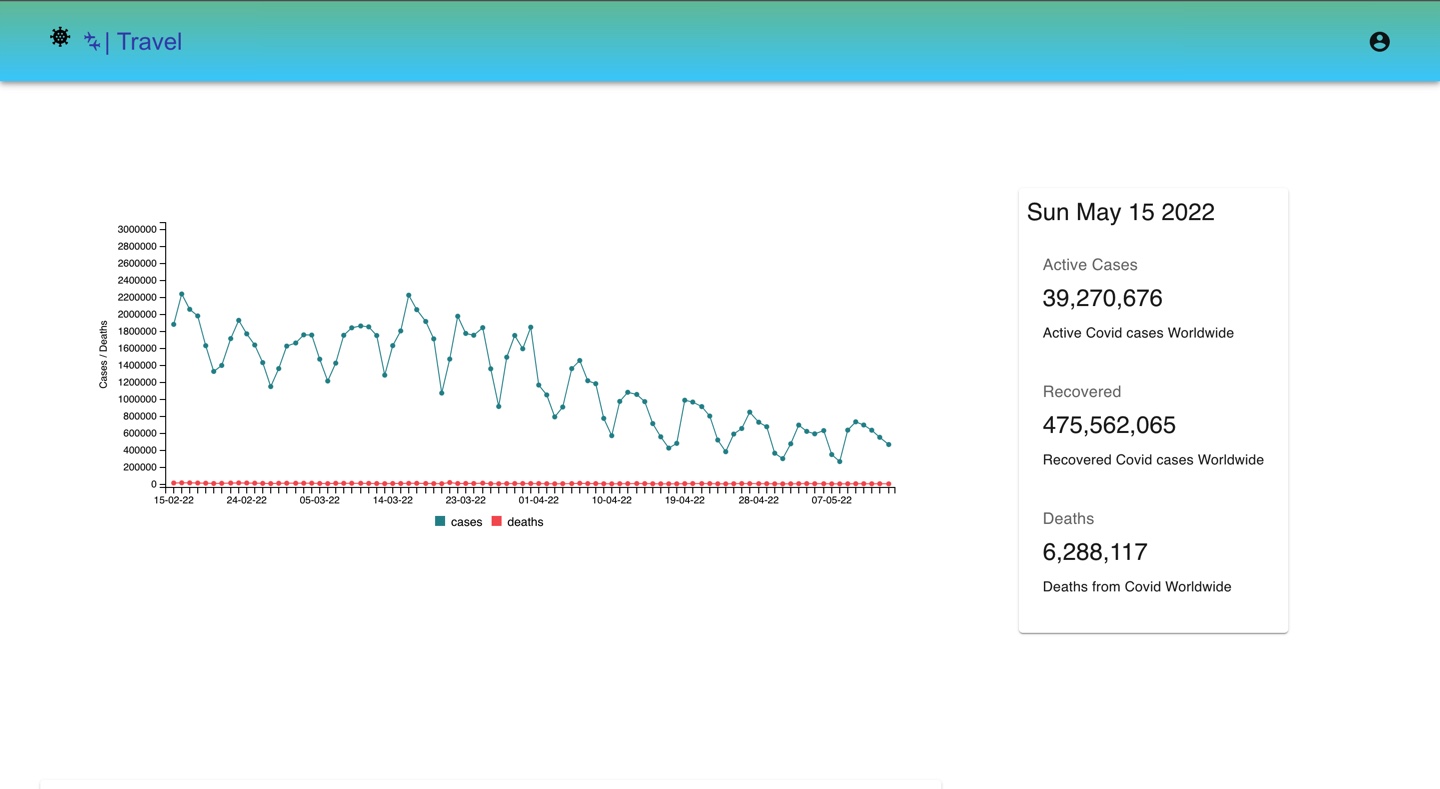This screenshot has width=1440, height=789.
Task: Click the last cases data point on the chart
Action: 888,445
